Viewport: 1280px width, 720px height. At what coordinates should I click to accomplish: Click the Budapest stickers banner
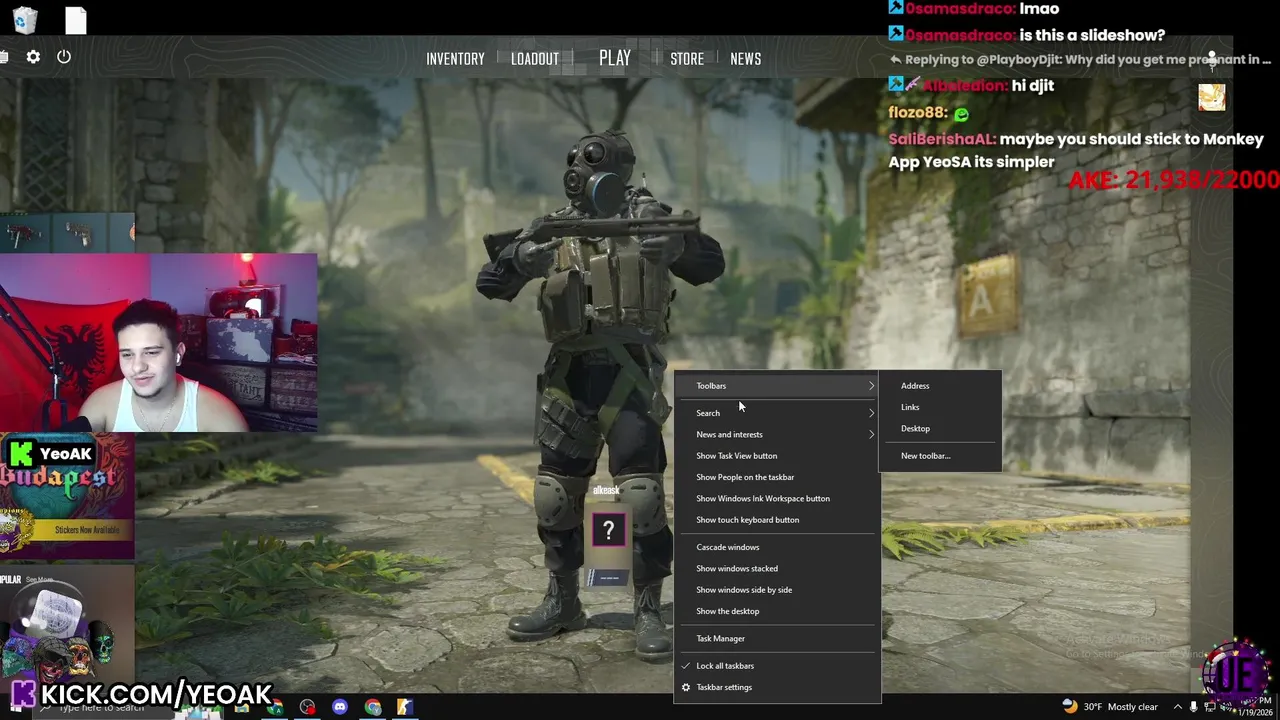pyautogui.click(x=67, y=496)
